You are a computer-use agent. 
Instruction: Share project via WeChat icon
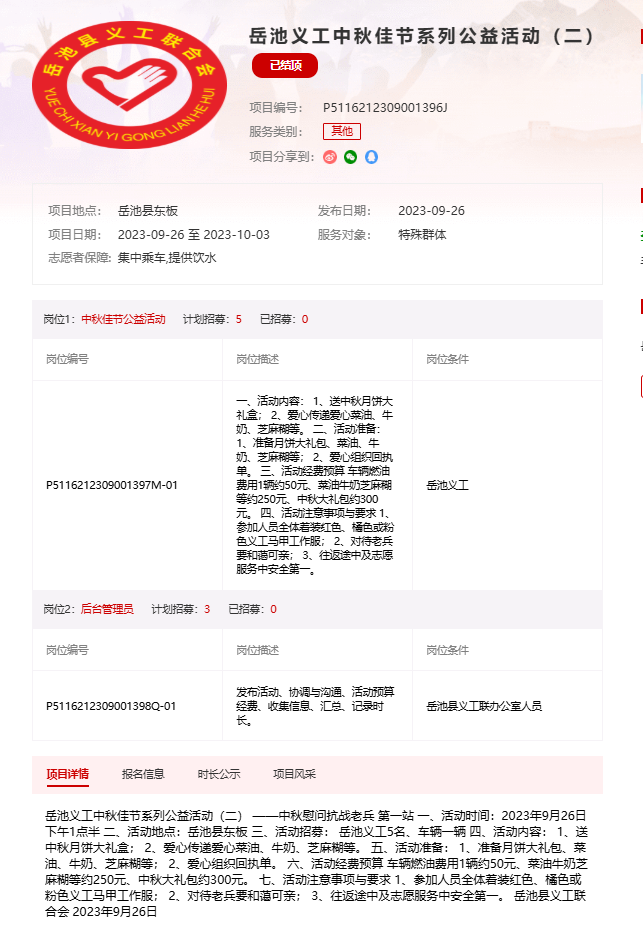click(350, 157)
